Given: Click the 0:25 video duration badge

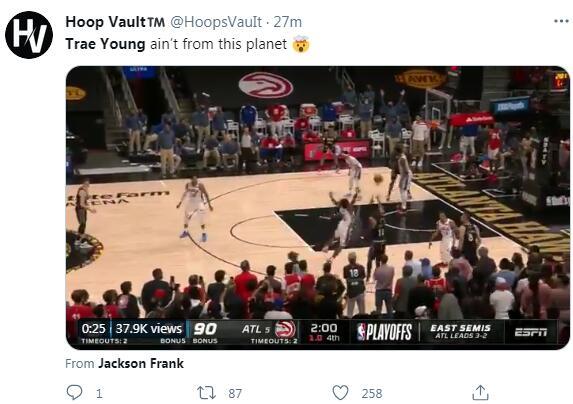Looking at the screenshot, I should point(94,329).
